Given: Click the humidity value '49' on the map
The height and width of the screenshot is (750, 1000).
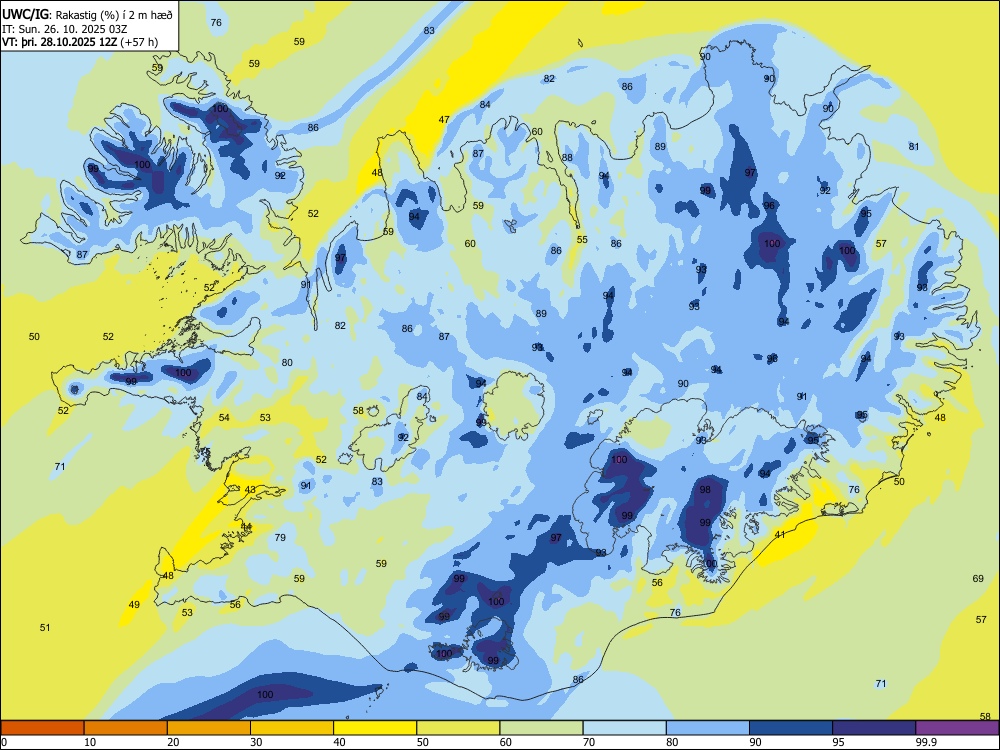Looking at the screenshot, I should [134, 605].
